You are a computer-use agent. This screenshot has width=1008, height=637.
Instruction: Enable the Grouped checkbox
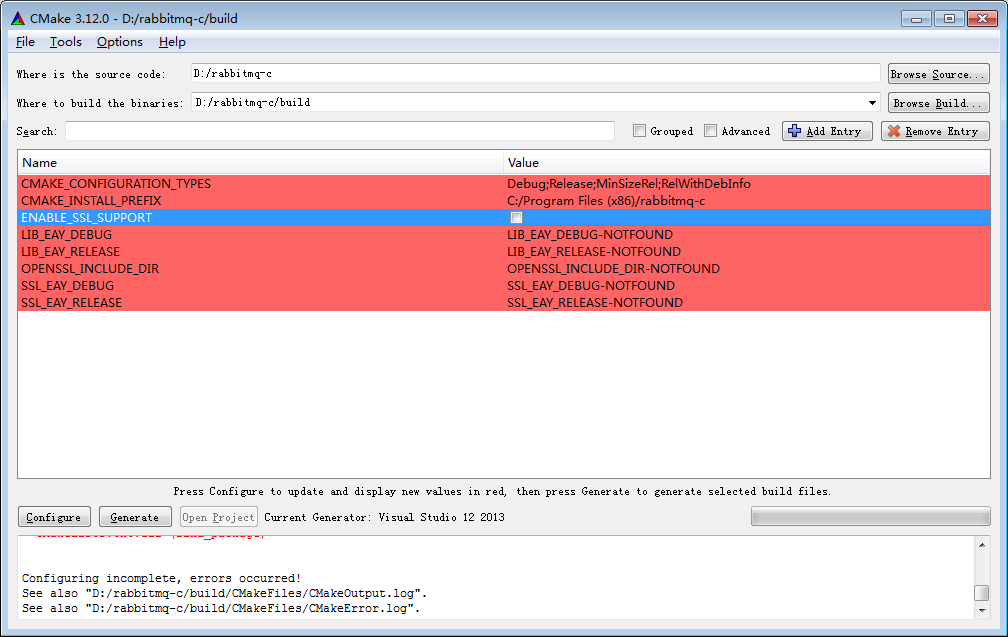tap(640, 131)
